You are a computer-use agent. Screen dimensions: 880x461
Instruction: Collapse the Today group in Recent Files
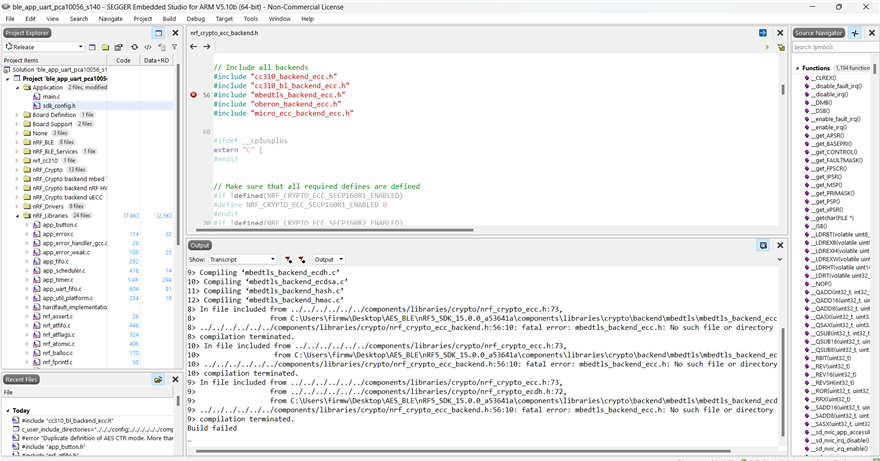pyautogui.click(x=8, y=410)
